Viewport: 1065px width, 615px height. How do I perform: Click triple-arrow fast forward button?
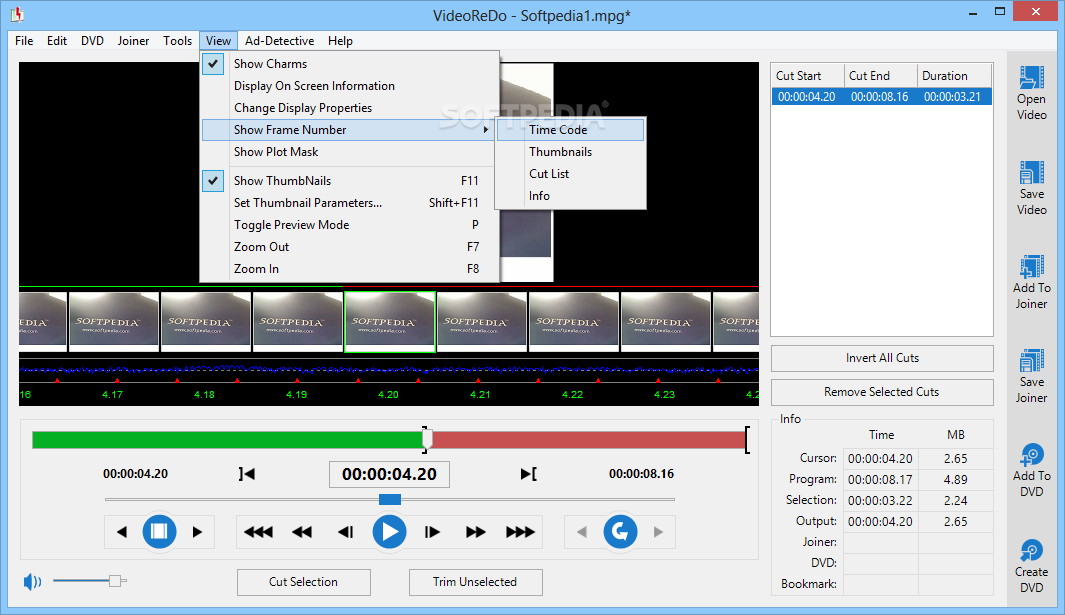(520, 532)
